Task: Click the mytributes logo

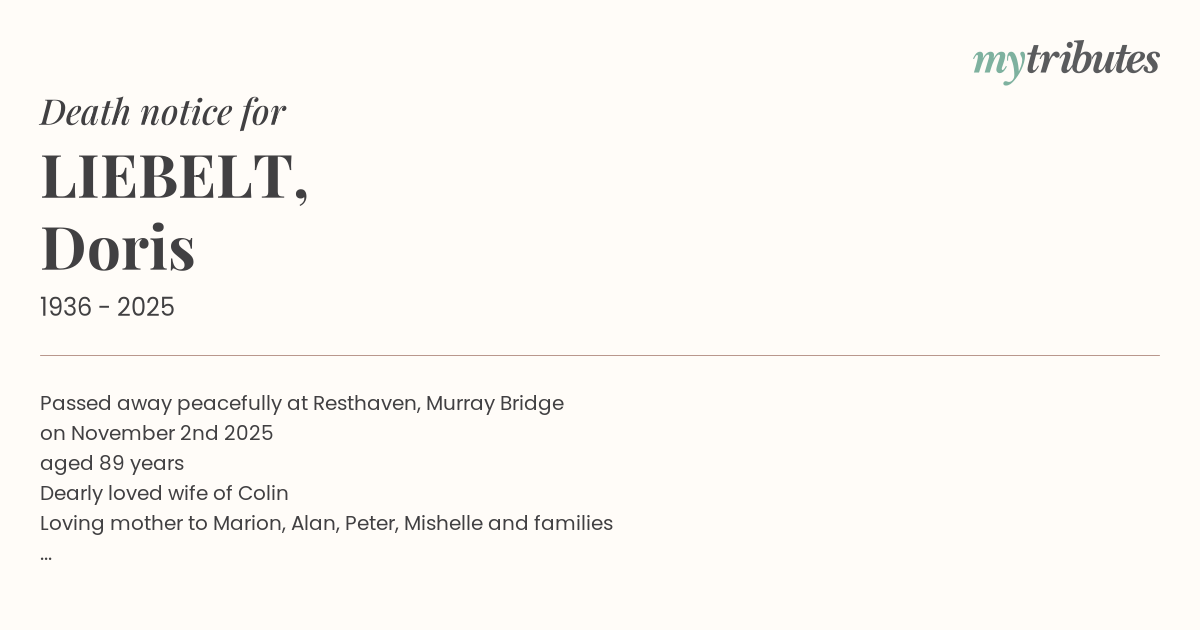Action: pyautogui.click(x=1066, y=60)
